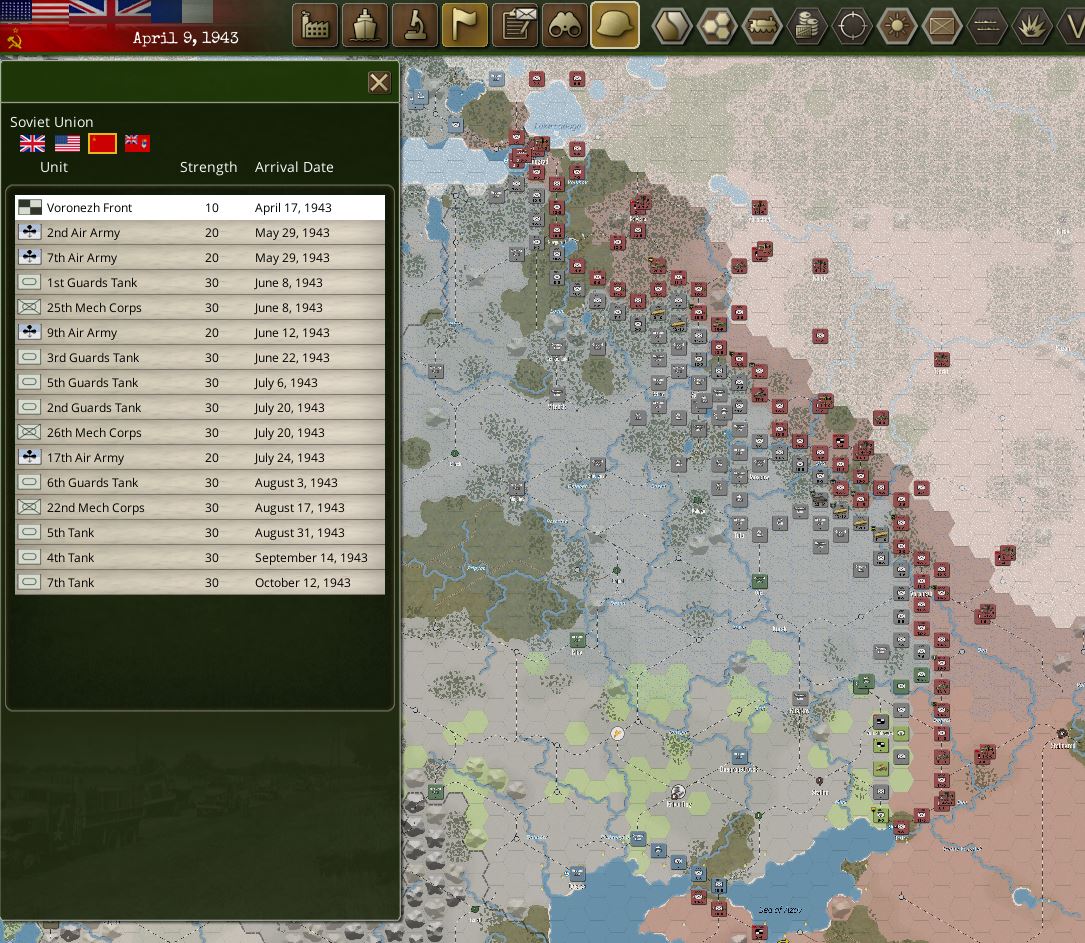This screenshot has height=943, width=1085.
Task: Click the Strength column header
Action: [208, 167]
